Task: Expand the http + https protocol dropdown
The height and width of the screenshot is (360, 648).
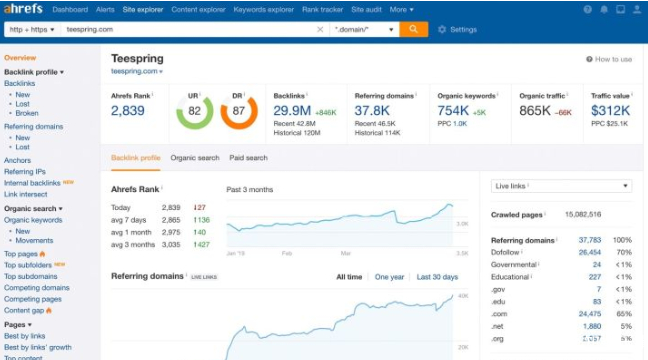Action: (x=32, y=29)
